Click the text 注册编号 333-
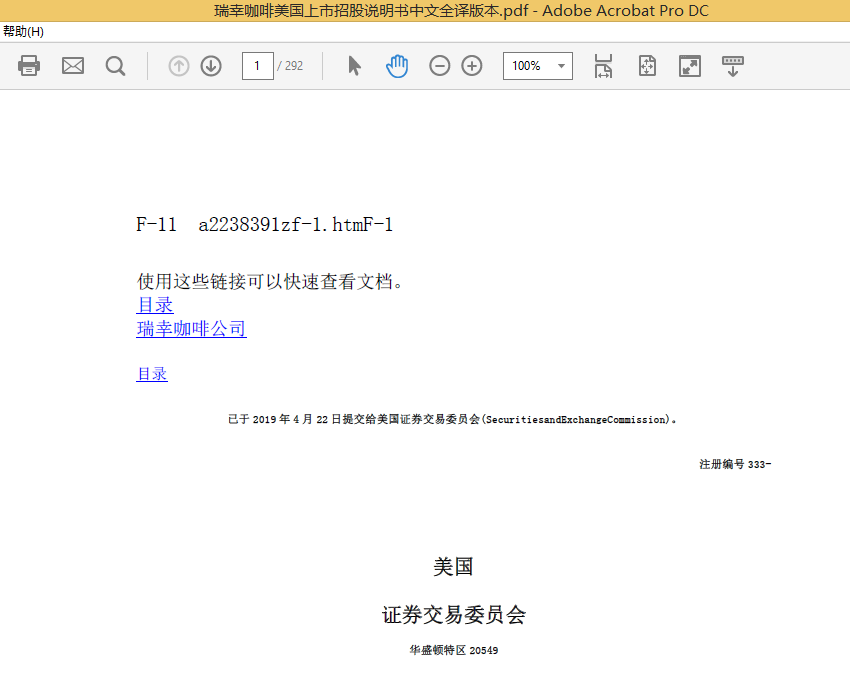Viewport: 850px width, 685px height. (x=735, y=464)
